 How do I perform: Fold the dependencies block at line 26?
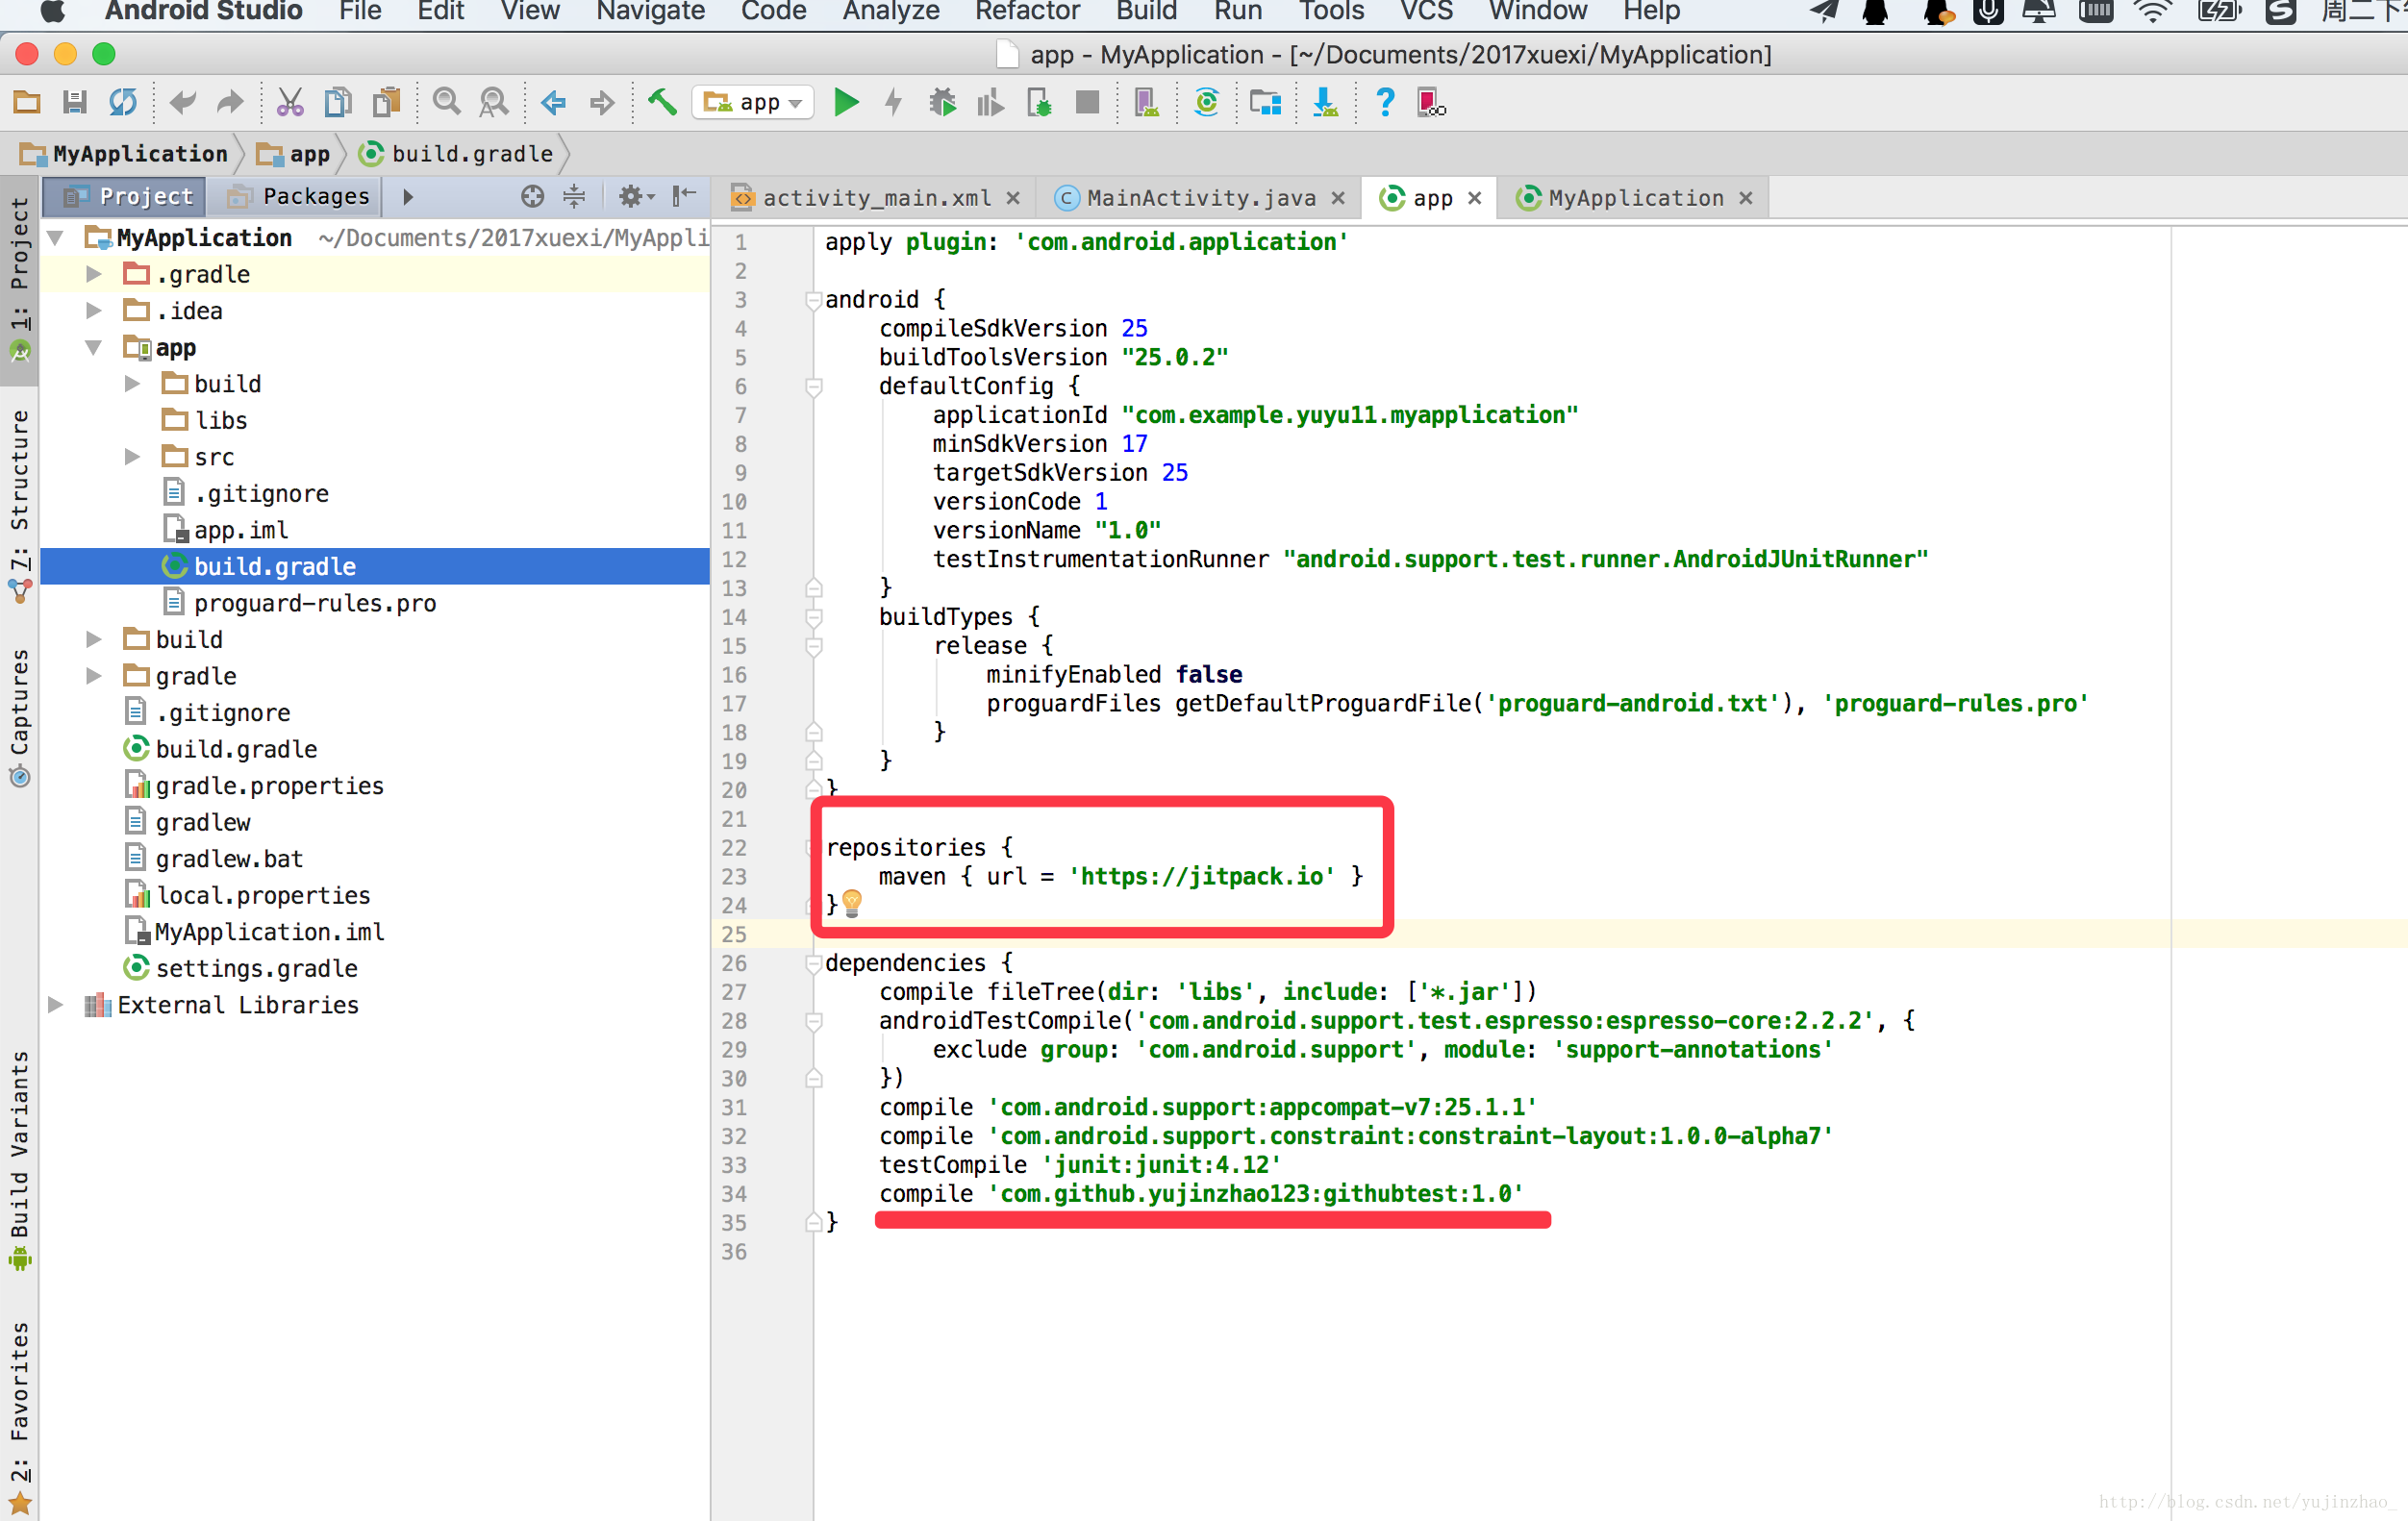(x=813, y=963)
